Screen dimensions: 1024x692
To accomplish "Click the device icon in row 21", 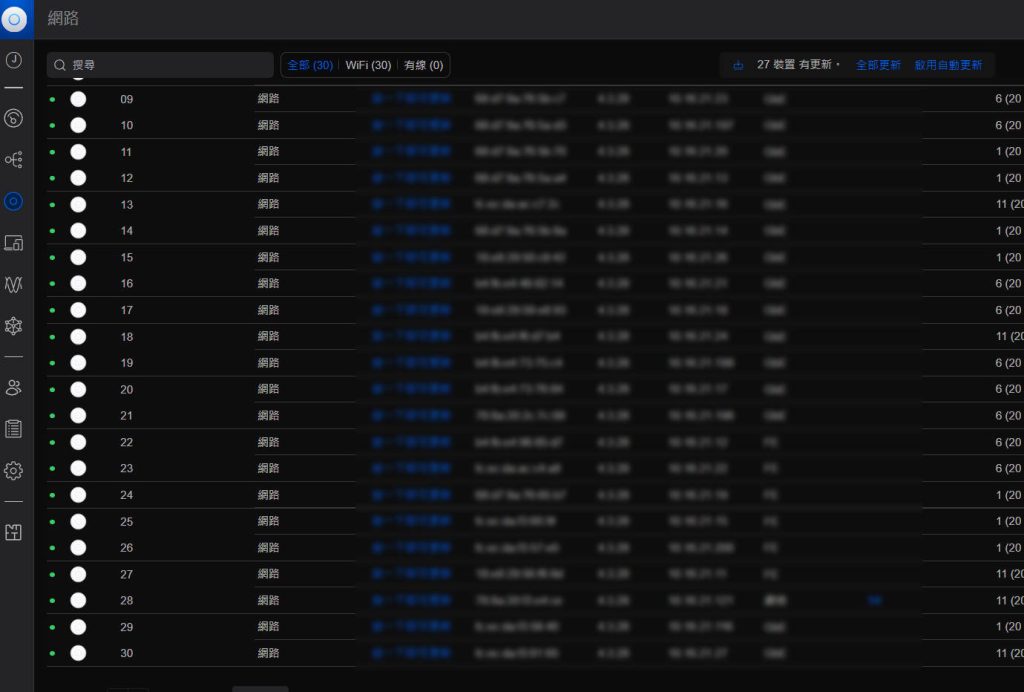I will pos(78,416).
